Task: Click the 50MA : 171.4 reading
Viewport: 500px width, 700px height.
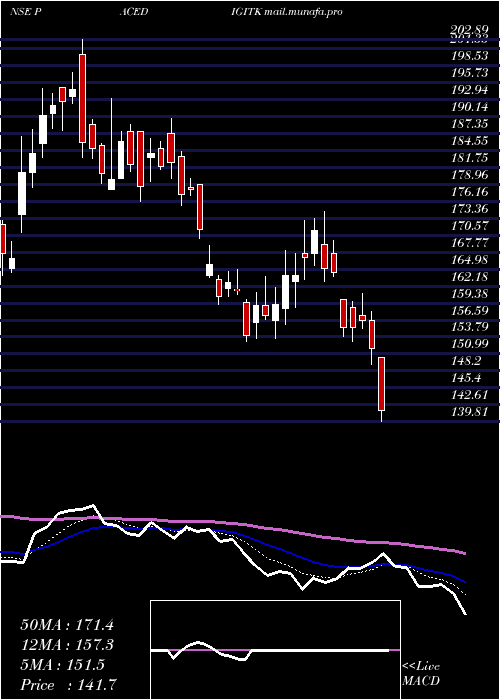Action: (67, 624)
